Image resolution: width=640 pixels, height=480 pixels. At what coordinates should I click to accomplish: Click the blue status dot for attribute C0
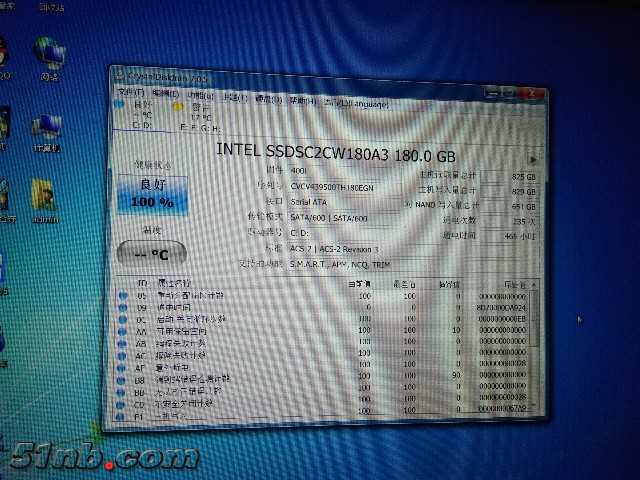(x=120, y=402)
